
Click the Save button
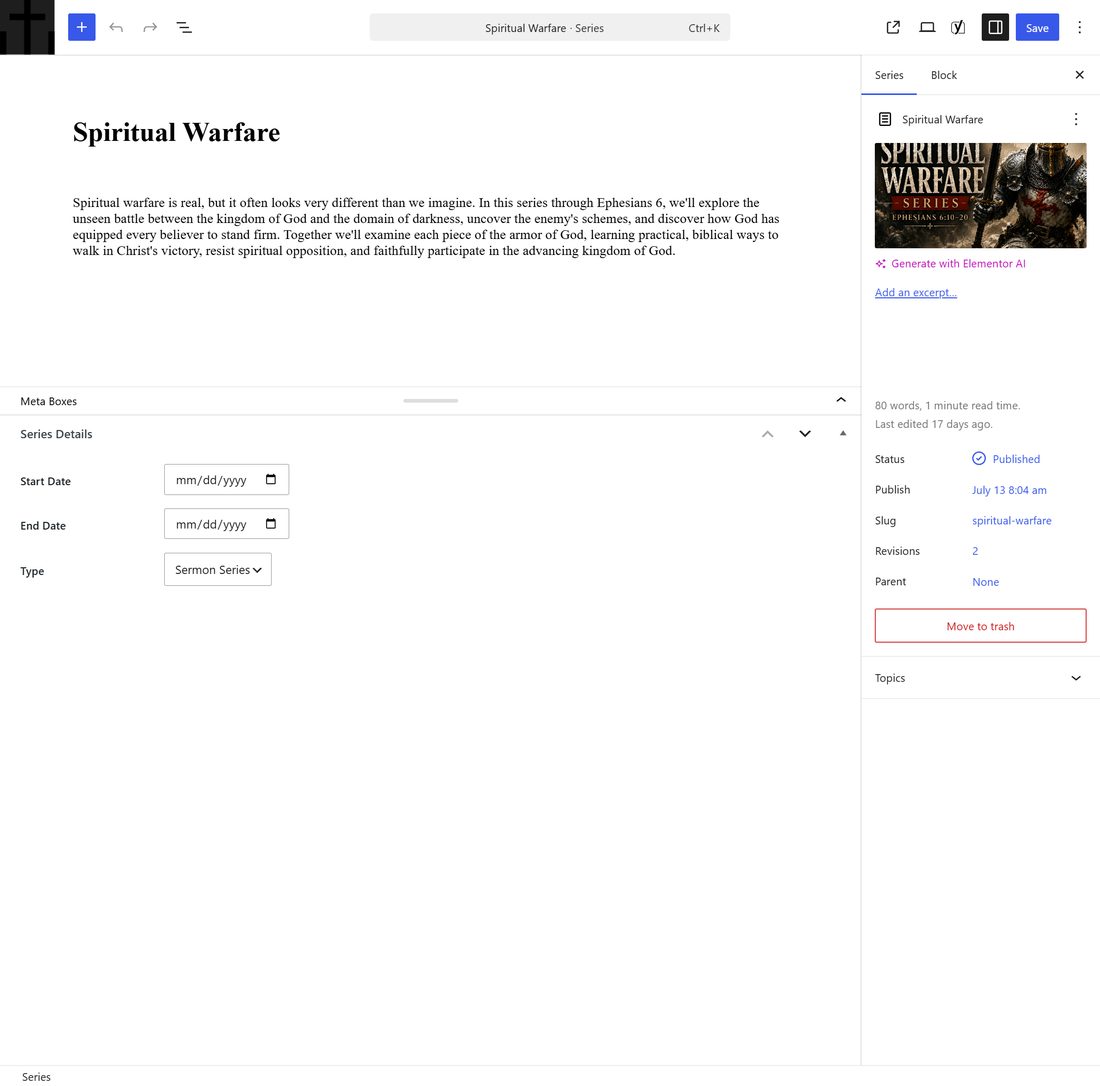pos(1037,27)
